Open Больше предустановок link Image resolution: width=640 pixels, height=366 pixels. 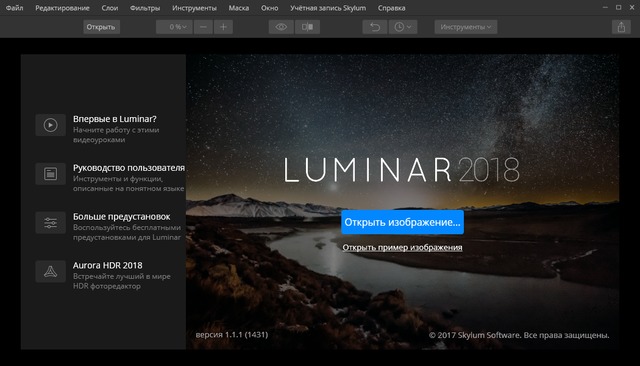[122, 217]
